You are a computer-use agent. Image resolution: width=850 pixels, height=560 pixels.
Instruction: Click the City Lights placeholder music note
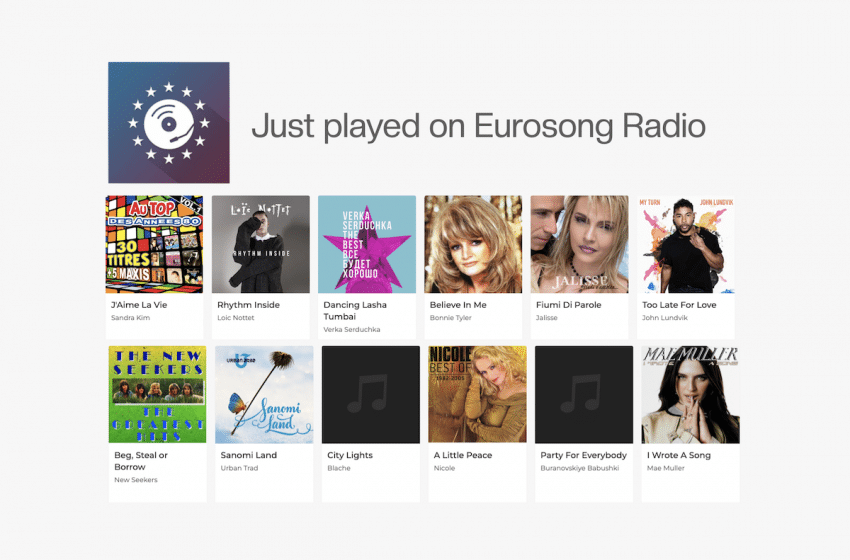click(x=367, y=394)
